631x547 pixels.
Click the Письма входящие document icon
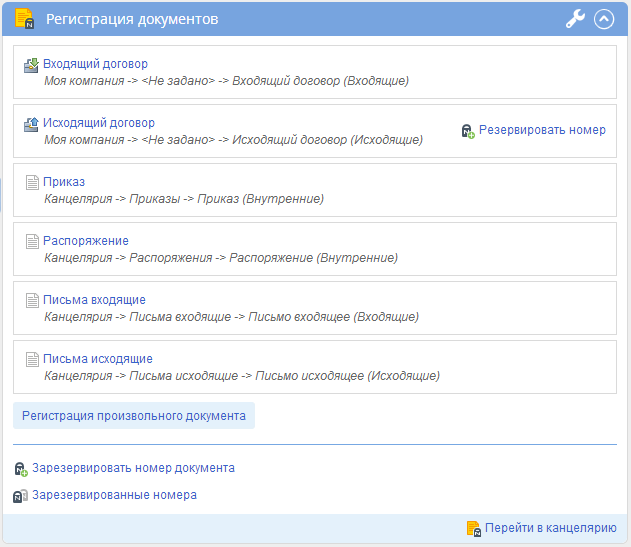pos(32,300)
